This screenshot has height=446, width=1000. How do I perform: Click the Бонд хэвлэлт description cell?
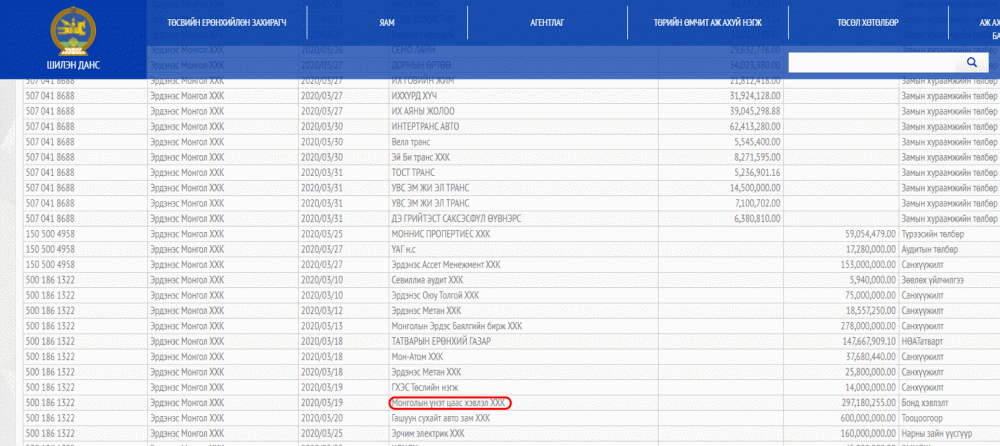[950, 403]
